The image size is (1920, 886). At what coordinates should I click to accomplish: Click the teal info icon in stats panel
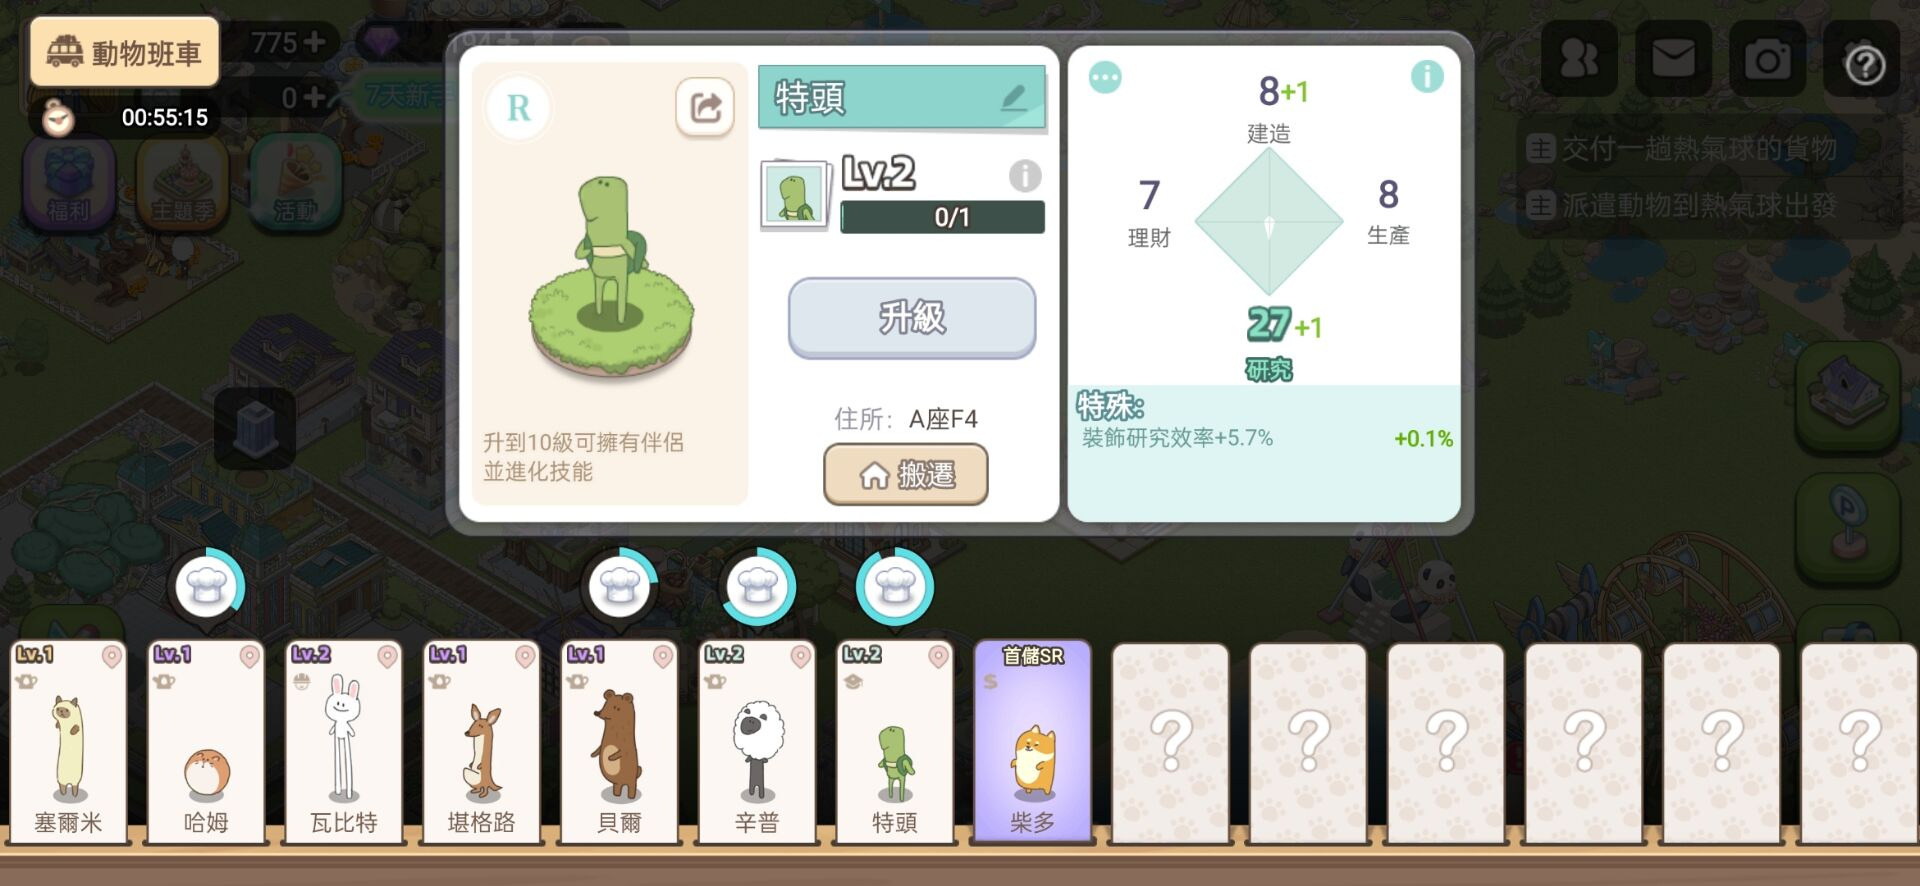1427,76
